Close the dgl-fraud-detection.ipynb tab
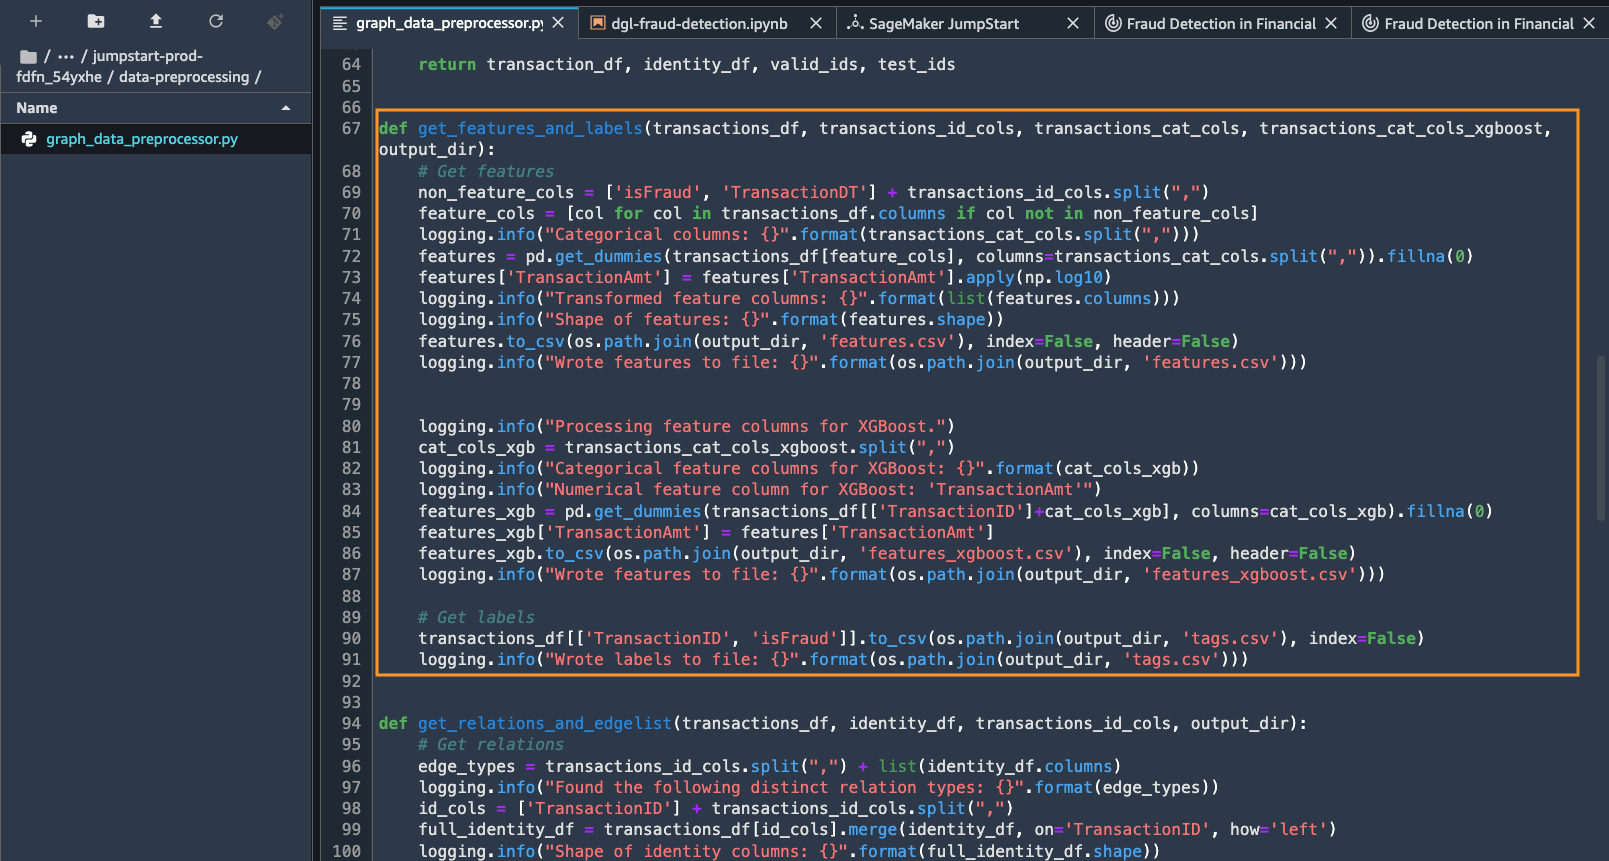The image size is (1609, 861). [816, 23]
